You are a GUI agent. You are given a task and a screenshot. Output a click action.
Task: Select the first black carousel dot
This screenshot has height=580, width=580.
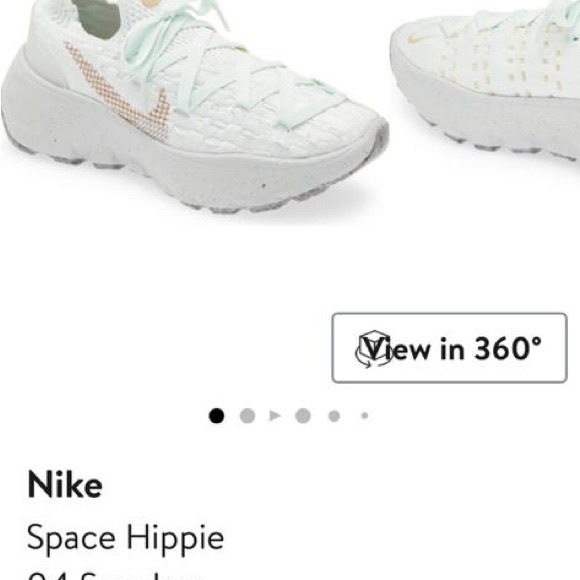tap(216, 416)
